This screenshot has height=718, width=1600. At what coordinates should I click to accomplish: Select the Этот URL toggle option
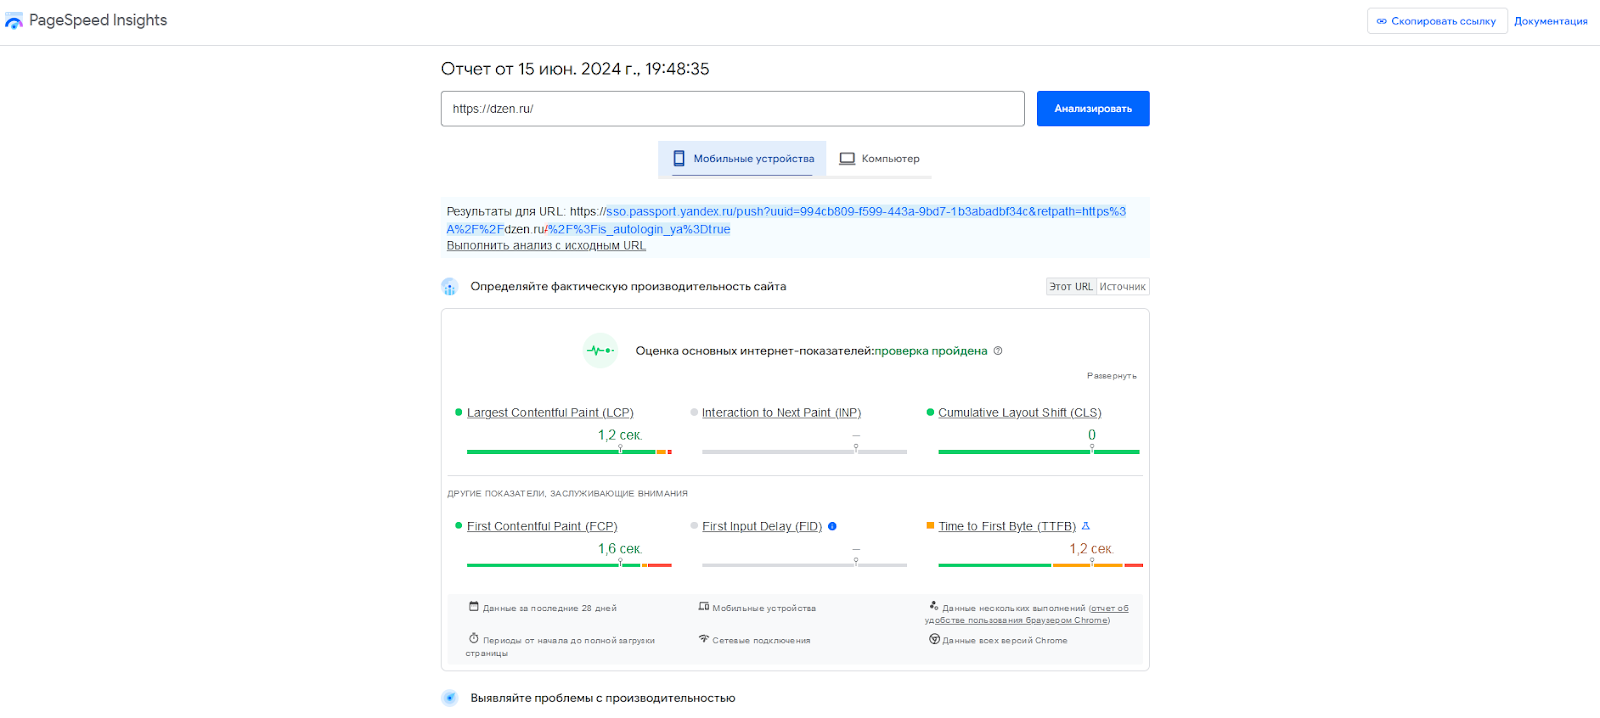pos(1071,287)
